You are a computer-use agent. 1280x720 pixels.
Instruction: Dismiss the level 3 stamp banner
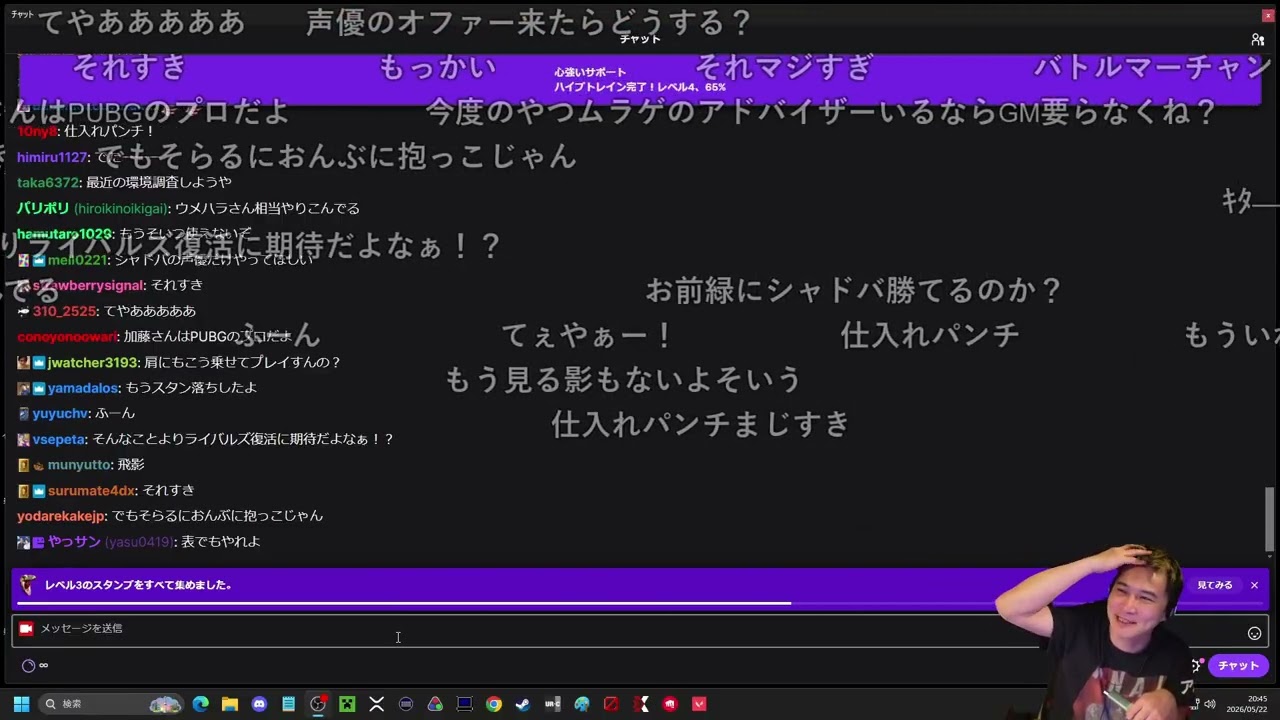point(1254,585)
